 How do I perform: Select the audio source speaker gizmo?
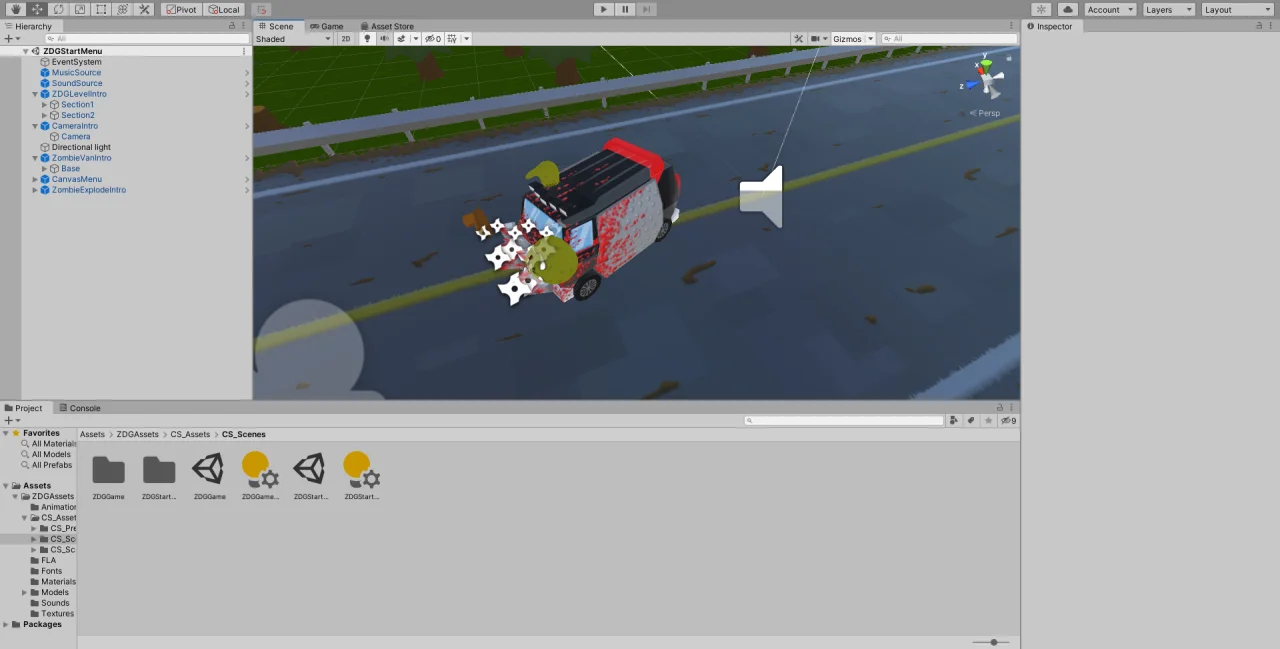click(x=761, y=196)
